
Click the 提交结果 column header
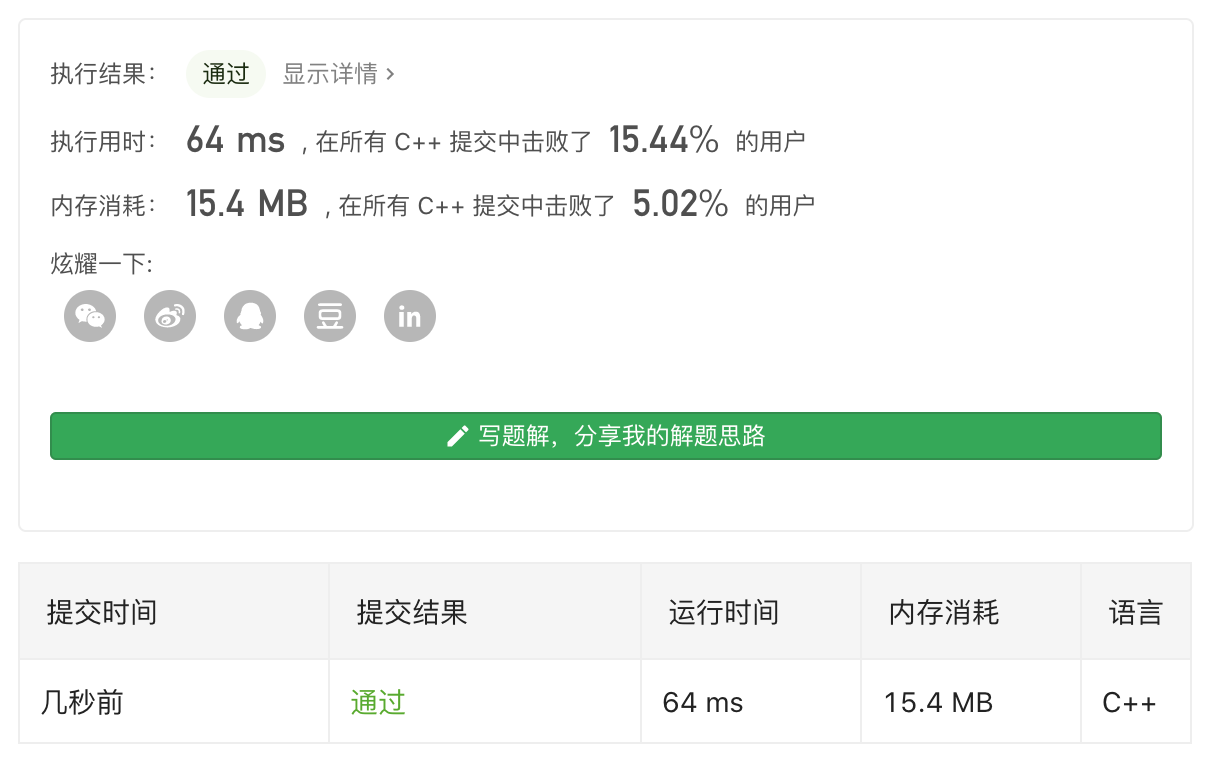point(412,612)
